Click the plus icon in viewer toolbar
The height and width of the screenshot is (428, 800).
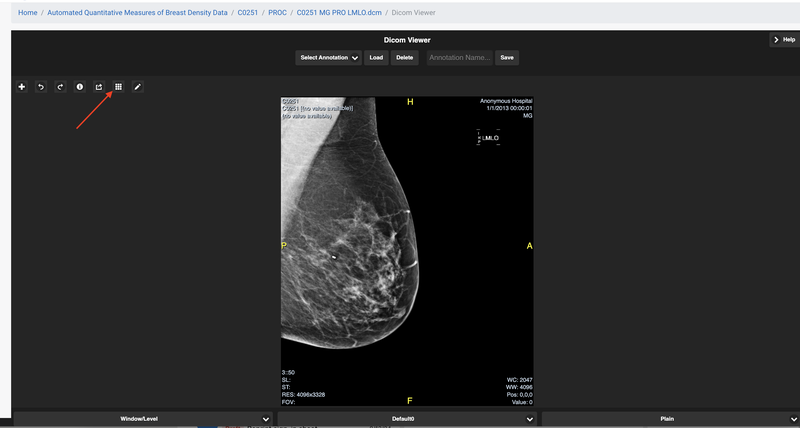22,87
